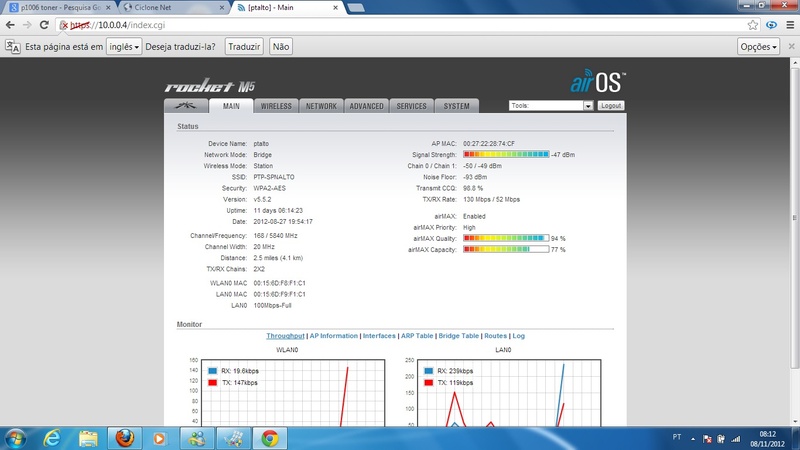Switch to the 'Ciclone Net' browser tab
Image resolution: width=800 pixels, height=450 pixels.
[x=172, y=8]
